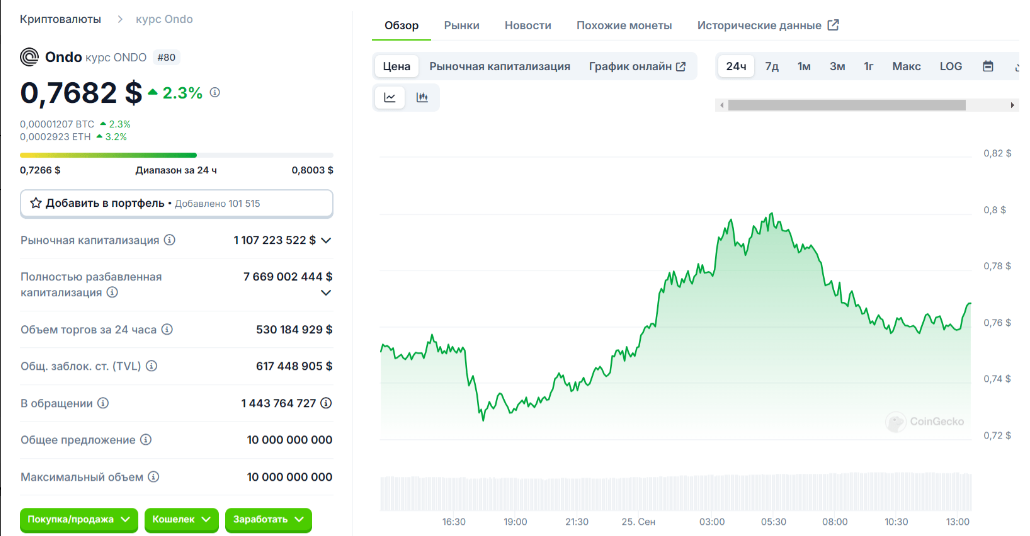Click the volume bars below the chart
The width and height of the screenshot is (1030, 536).
(675, 492)
